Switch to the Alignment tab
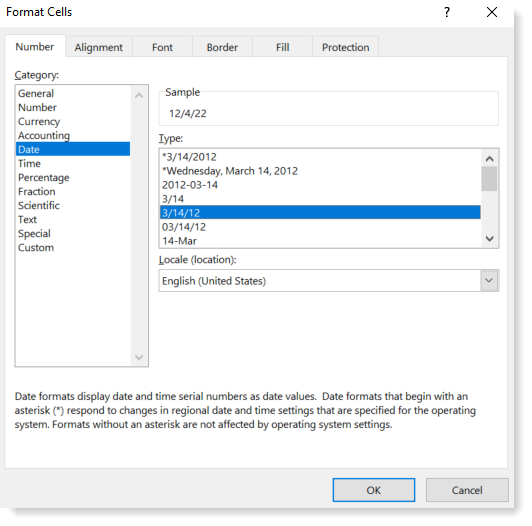This screenshot has height=526, width=532. pyautogui.click(x=99, y=47)
